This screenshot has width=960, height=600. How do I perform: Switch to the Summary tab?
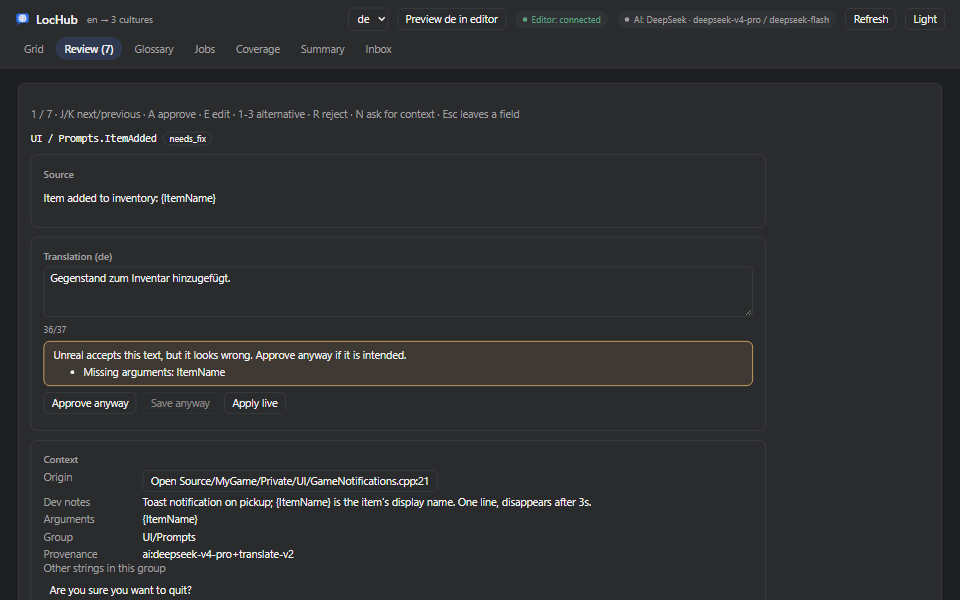tap(322, 49)
